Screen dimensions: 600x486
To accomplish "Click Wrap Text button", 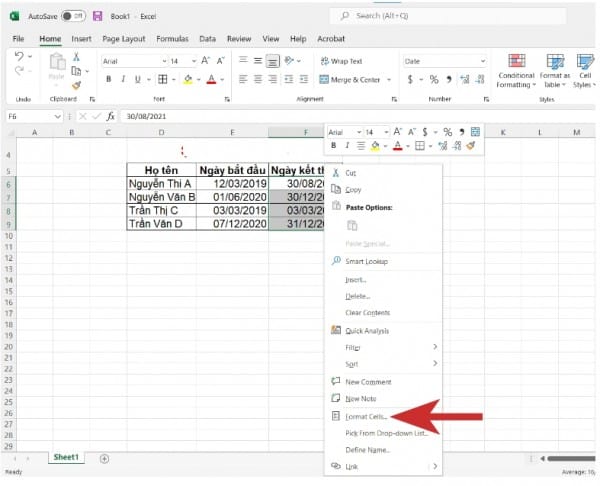I will tap(341, 61).
